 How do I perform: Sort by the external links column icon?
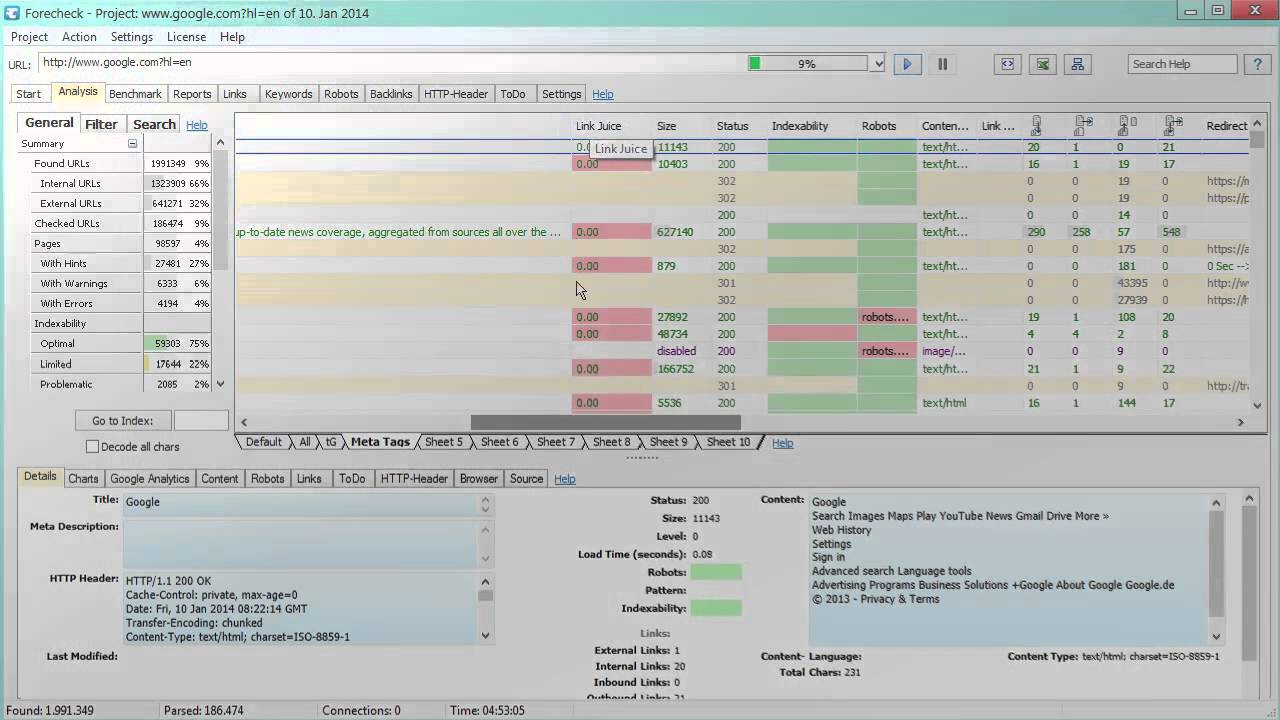(x=1082, y=126)
